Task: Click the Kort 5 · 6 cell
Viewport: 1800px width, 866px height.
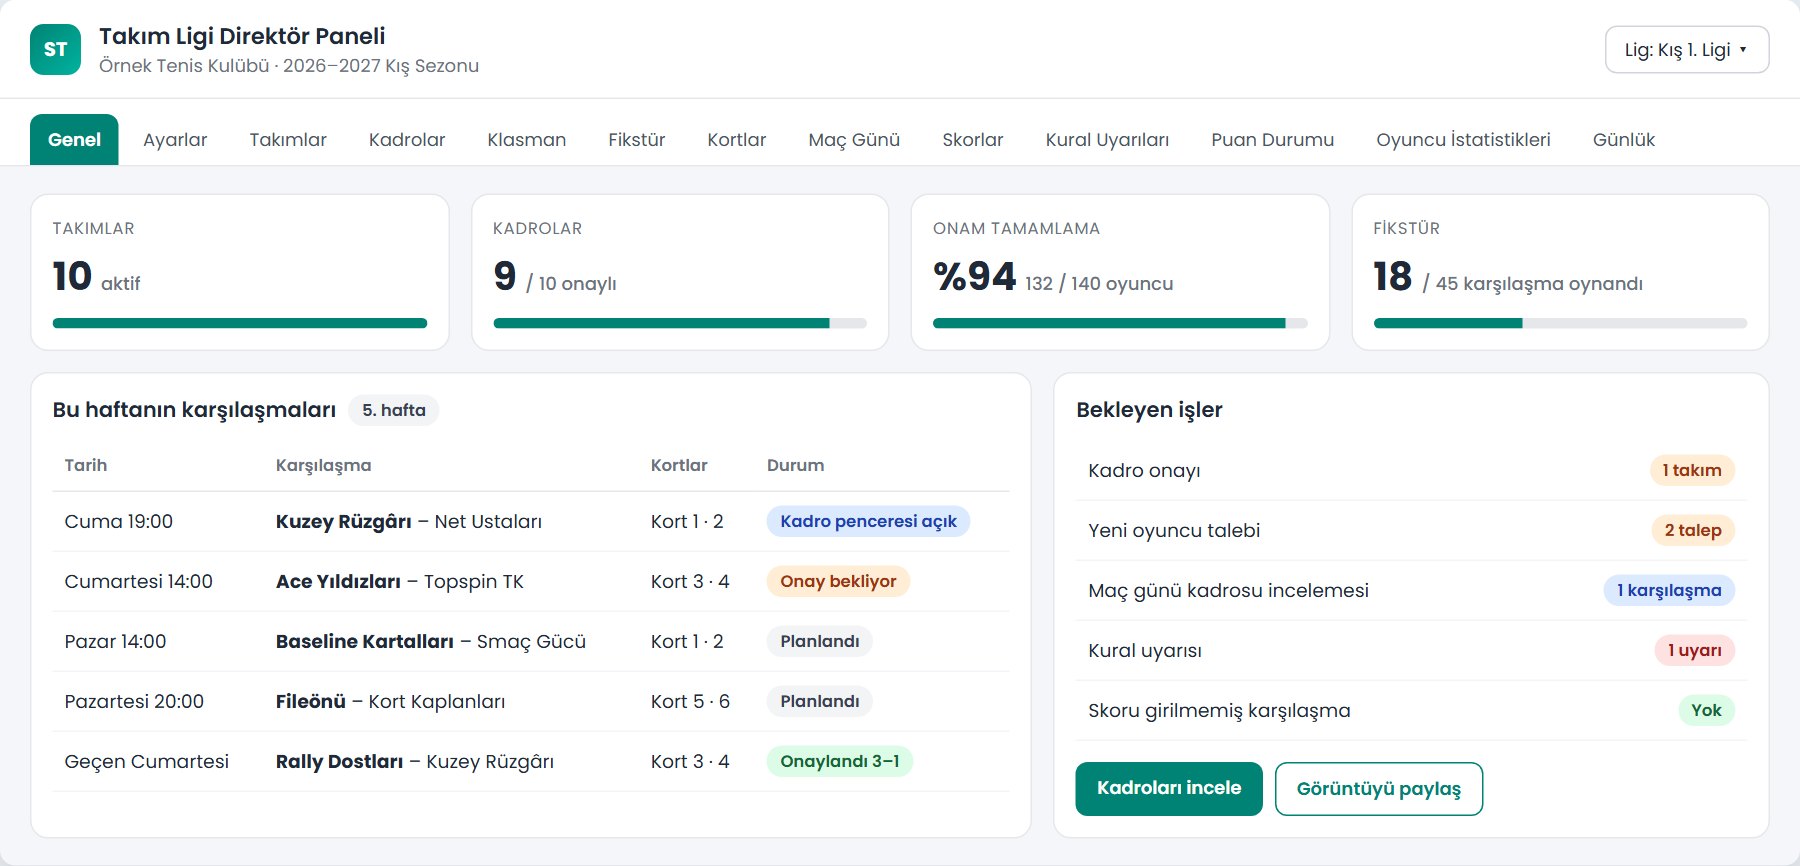Action: 690,701
